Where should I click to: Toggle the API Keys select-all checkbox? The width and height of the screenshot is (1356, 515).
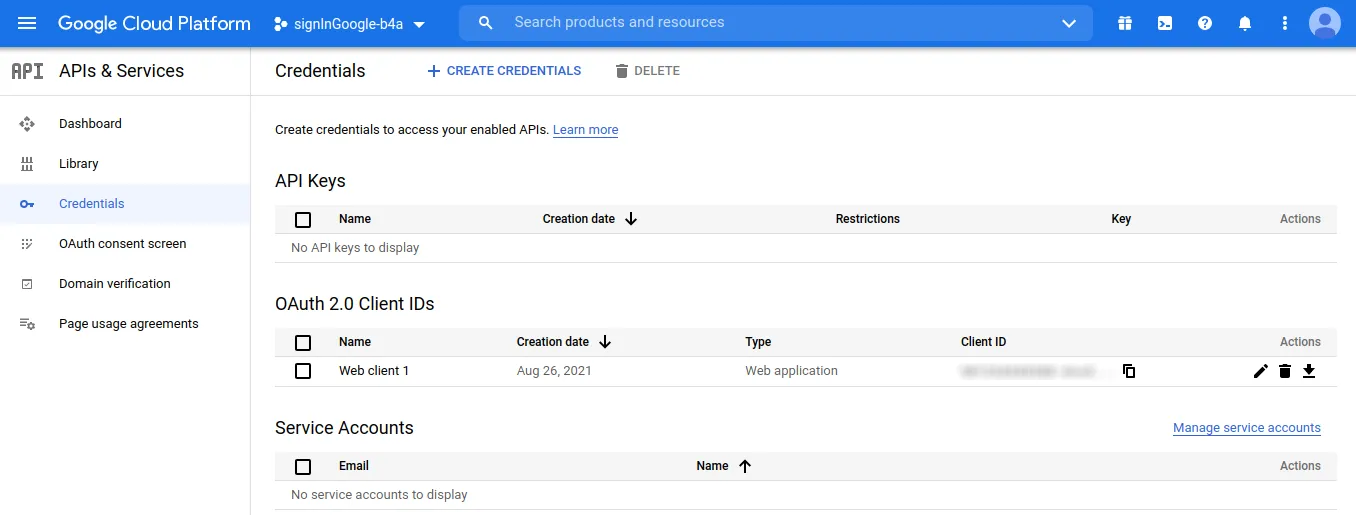point(303,220)
